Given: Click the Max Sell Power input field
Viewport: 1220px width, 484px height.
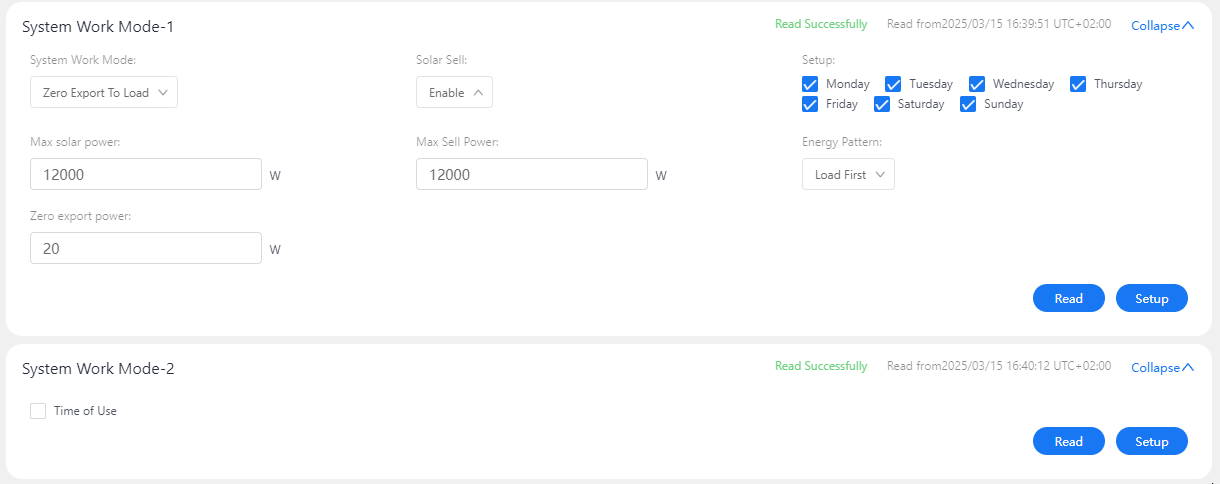Looking at the screenshot, I should (532, 174).
